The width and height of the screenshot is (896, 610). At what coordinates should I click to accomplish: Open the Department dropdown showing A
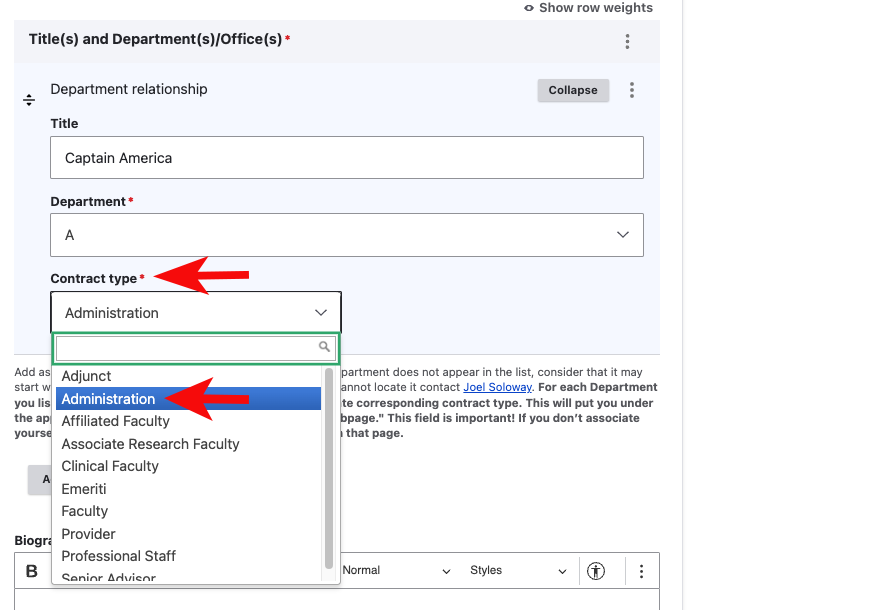tap(347, 235)
